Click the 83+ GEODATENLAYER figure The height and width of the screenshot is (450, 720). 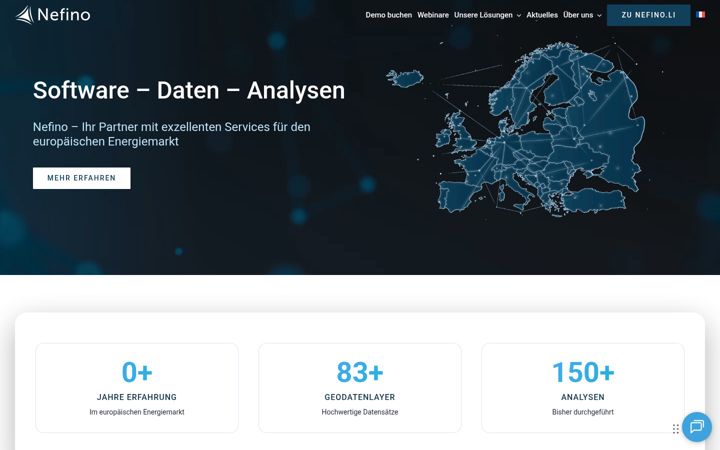360,372
